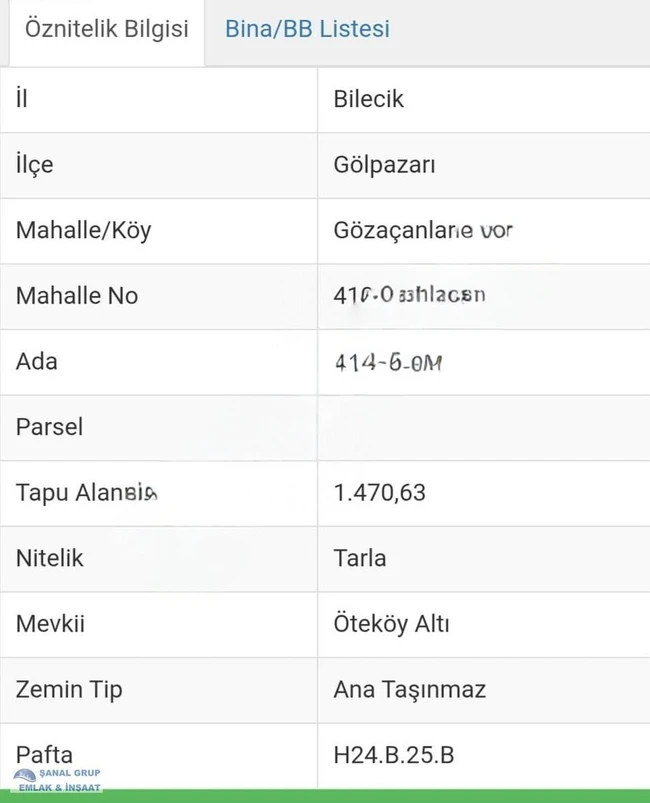Select the Öteköy Altı location value
The width and height of the screenshot is (650, 803).
tap(391, 624)
